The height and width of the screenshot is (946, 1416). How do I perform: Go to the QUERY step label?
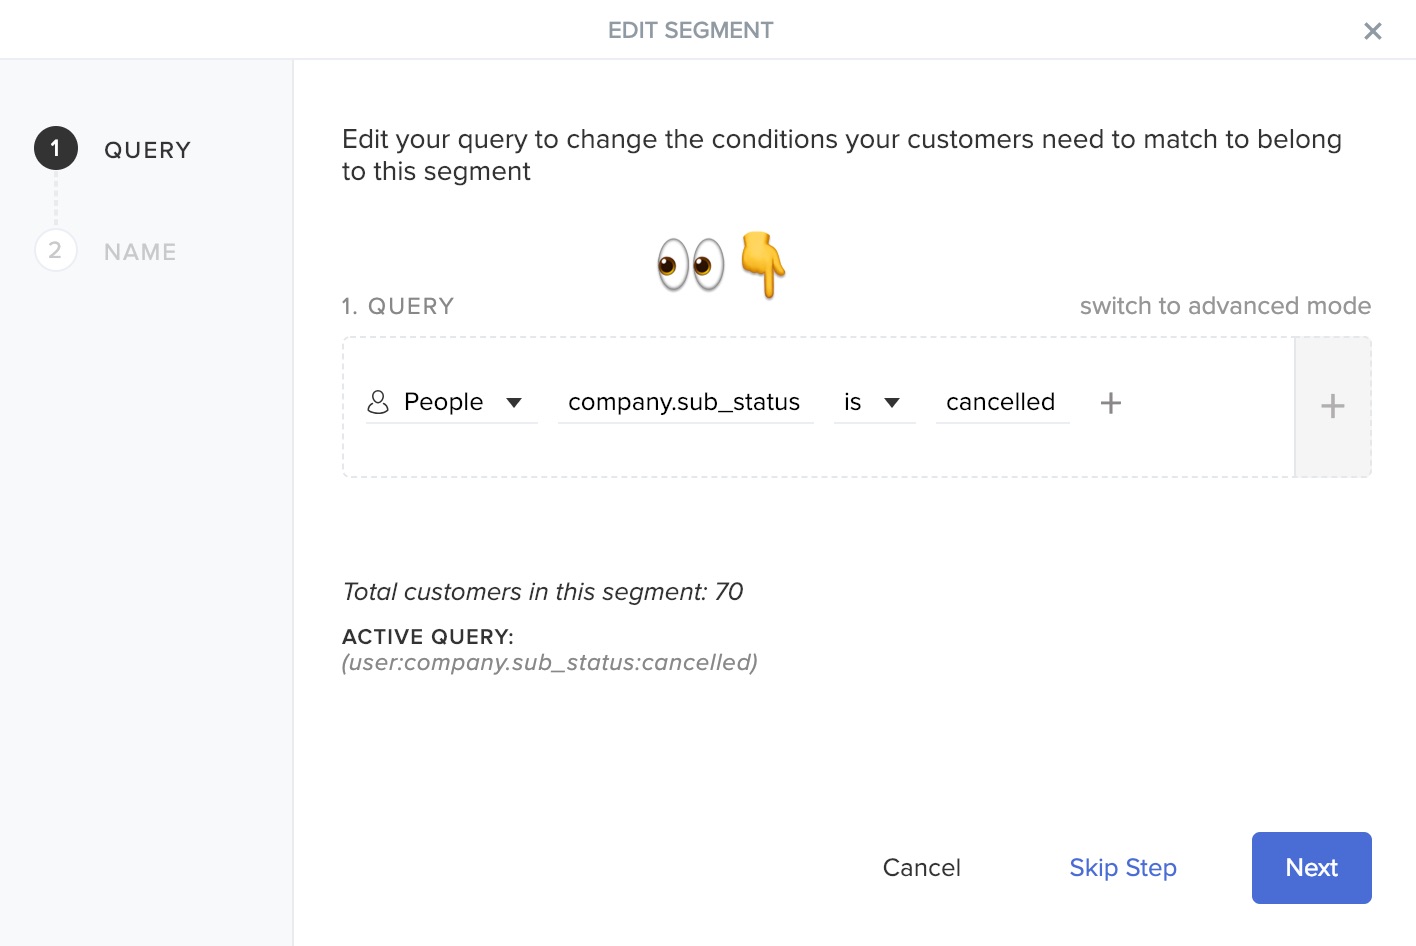point(147,150)
